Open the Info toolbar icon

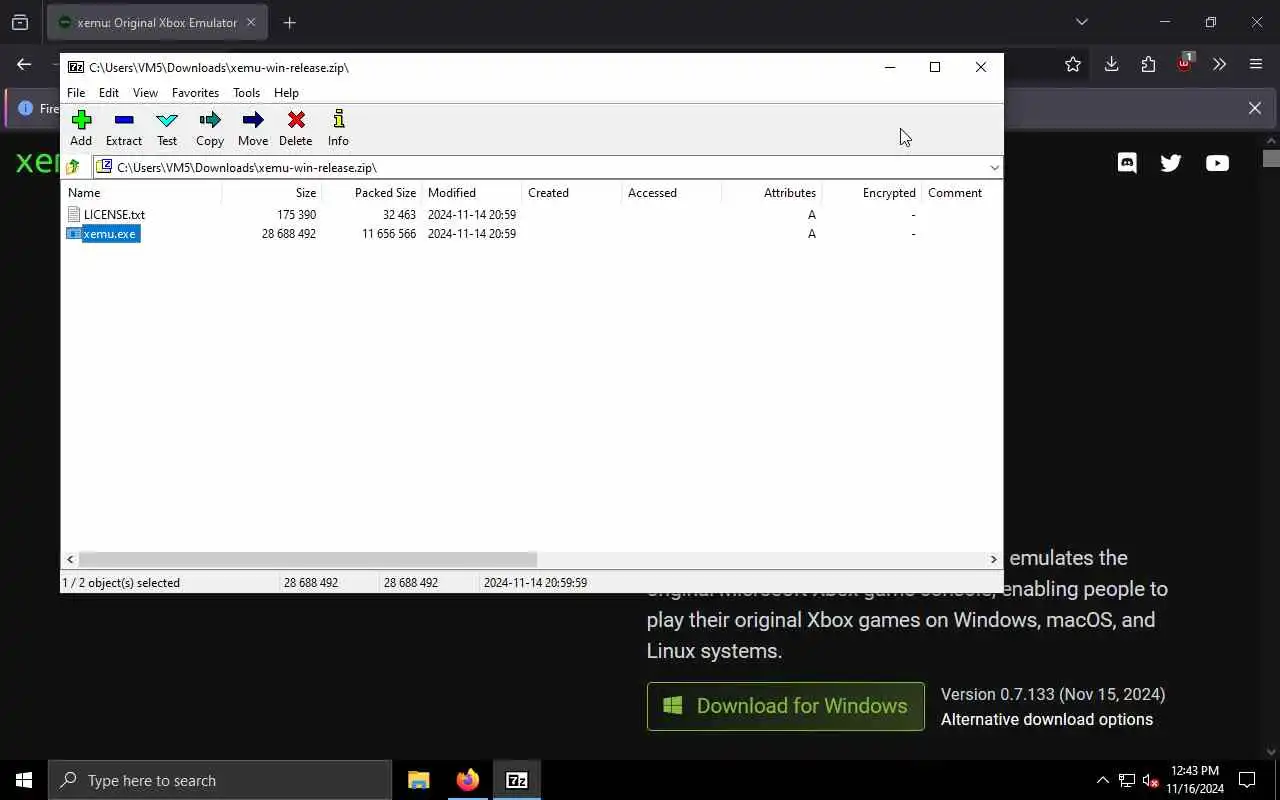click(x=338, y=128)
